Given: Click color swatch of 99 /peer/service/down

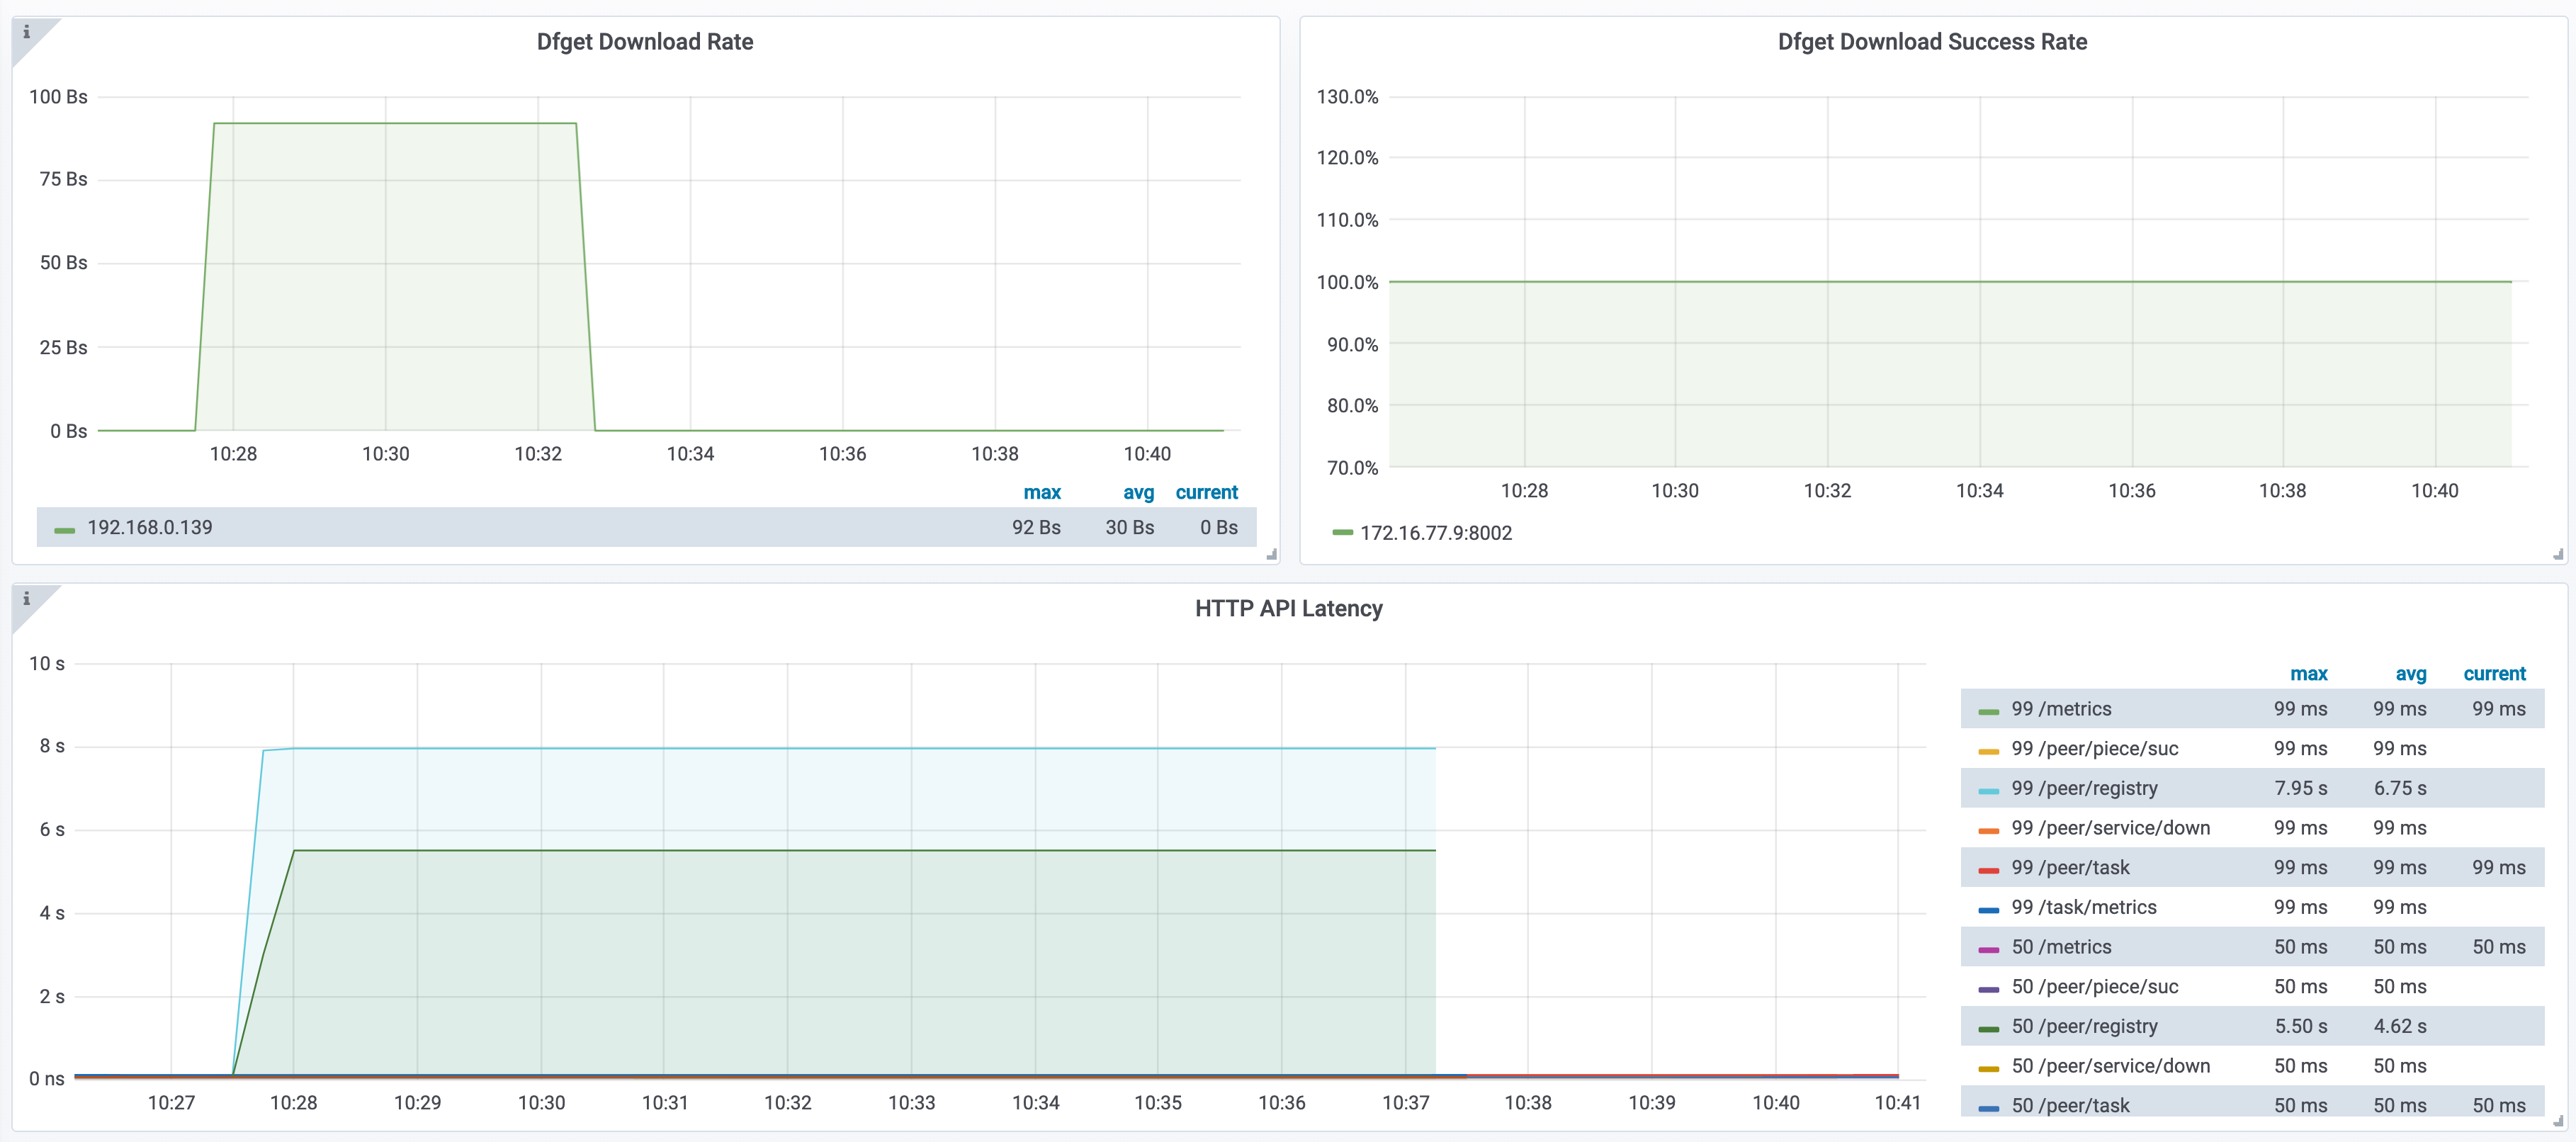Looking at the screenshot, I should pos(1988,830).
